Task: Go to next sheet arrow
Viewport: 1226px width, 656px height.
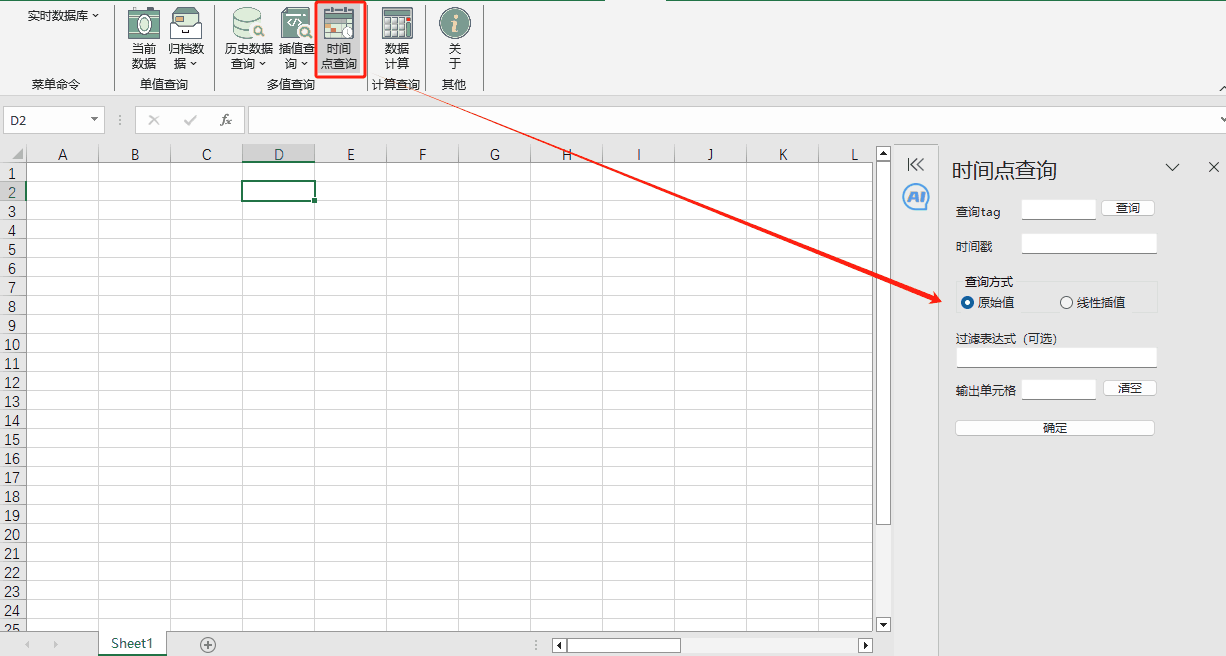Action: [55, 644]
